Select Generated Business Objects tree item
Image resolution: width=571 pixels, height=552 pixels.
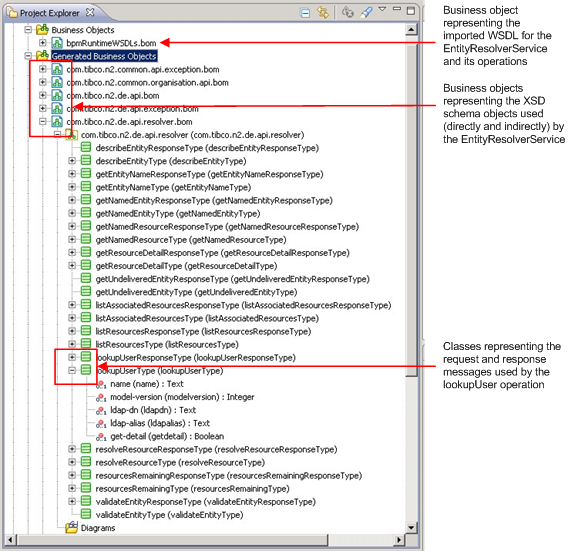click(104, 56)
